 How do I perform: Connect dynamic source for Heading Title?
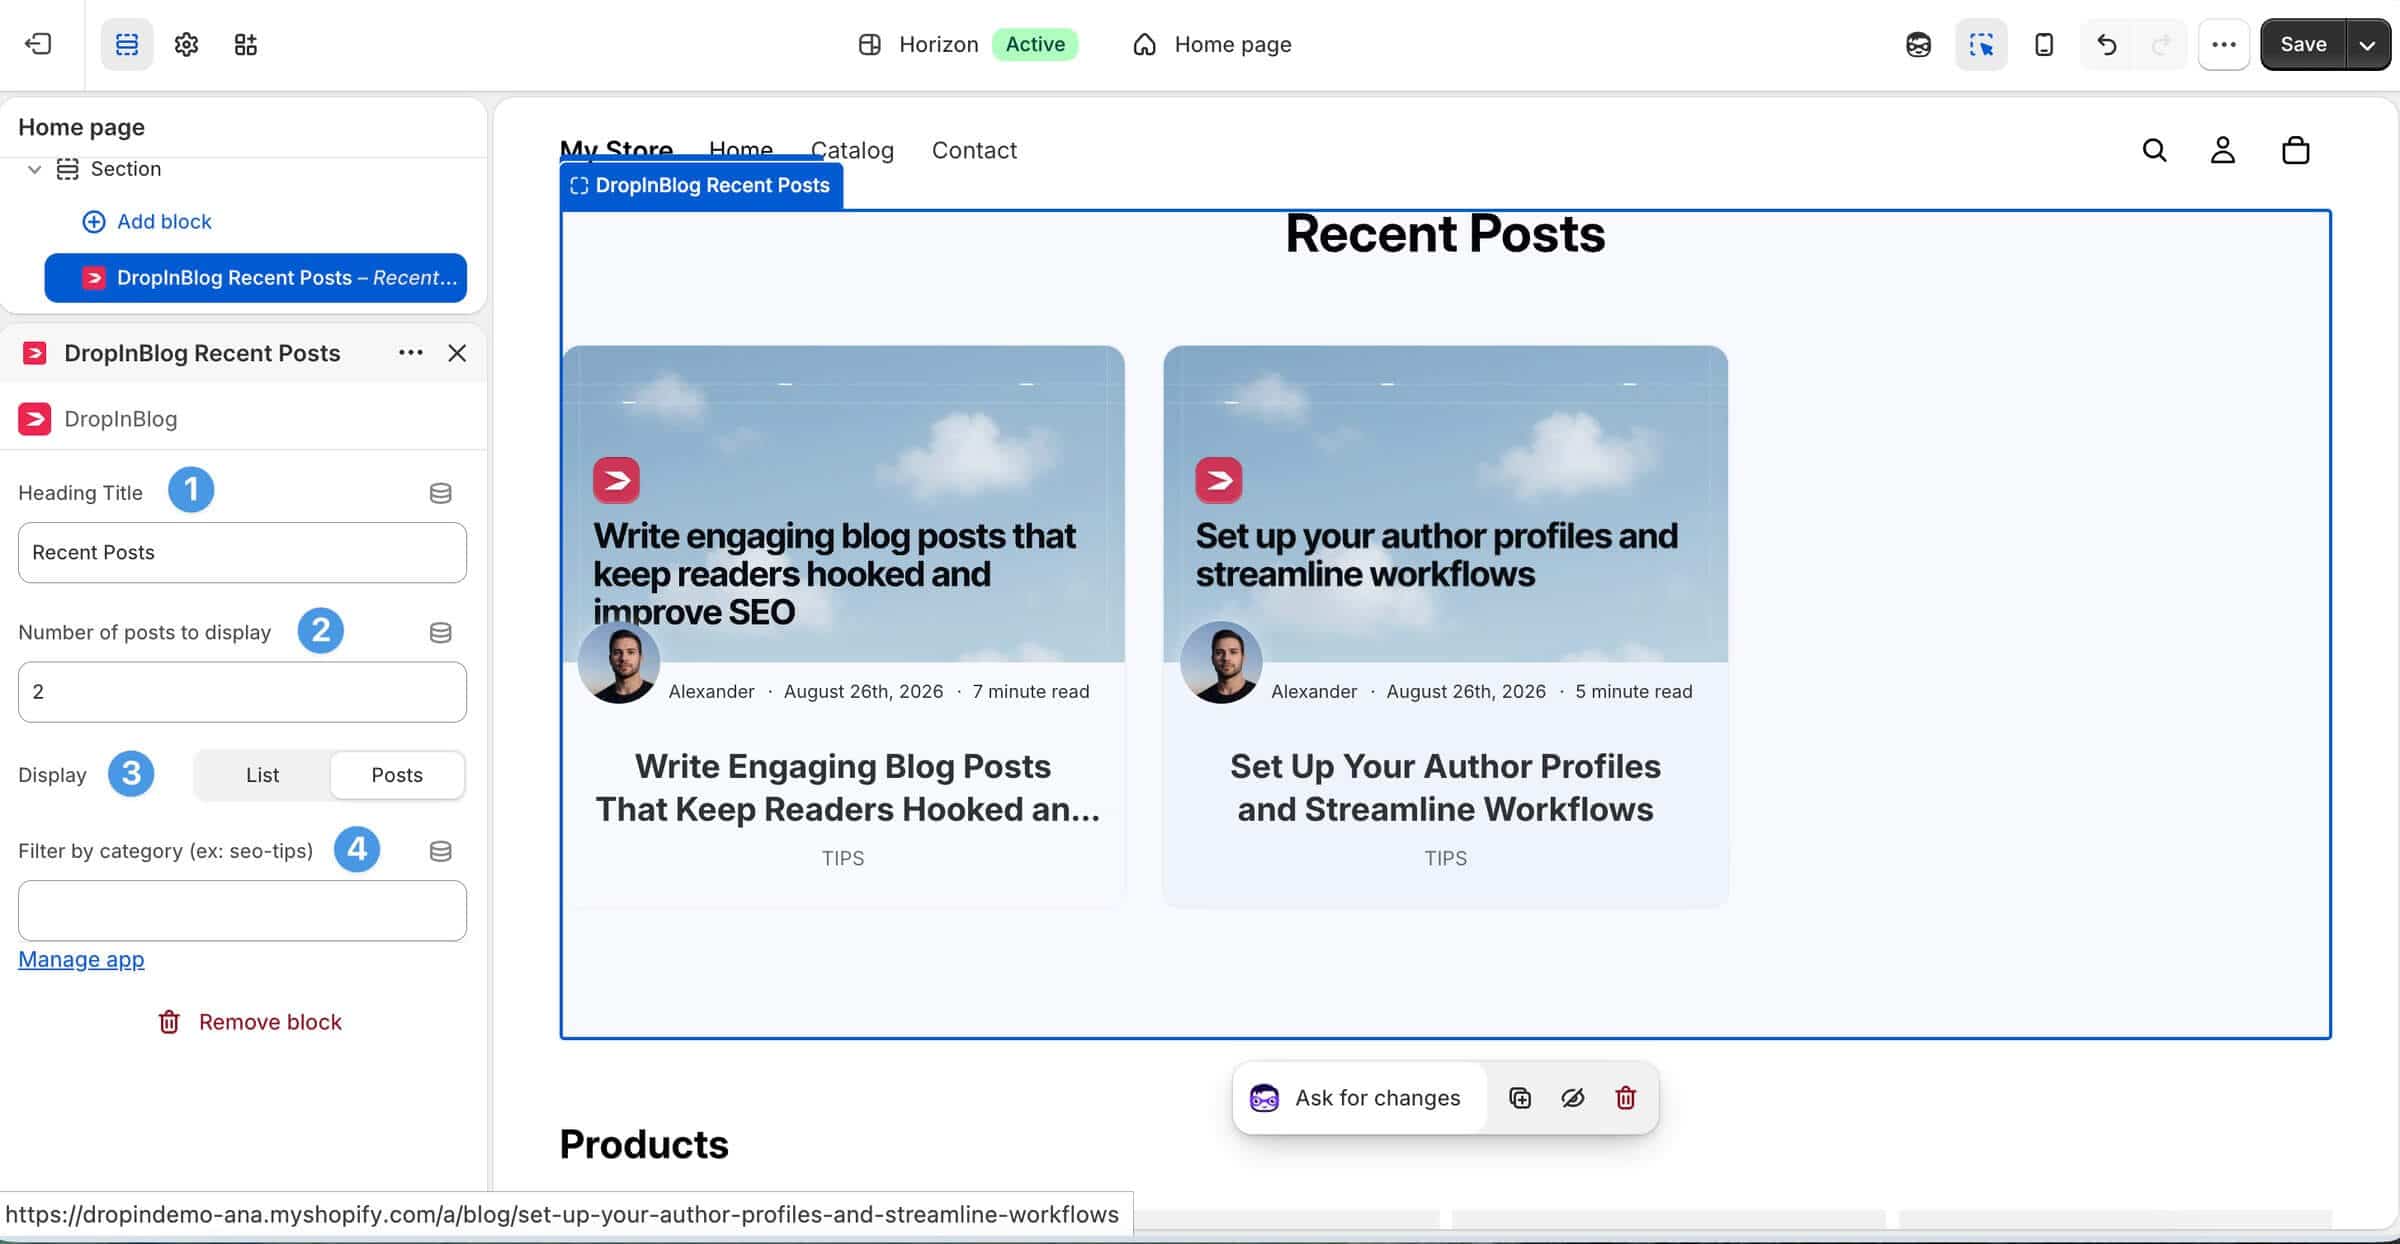click(440, 493)
